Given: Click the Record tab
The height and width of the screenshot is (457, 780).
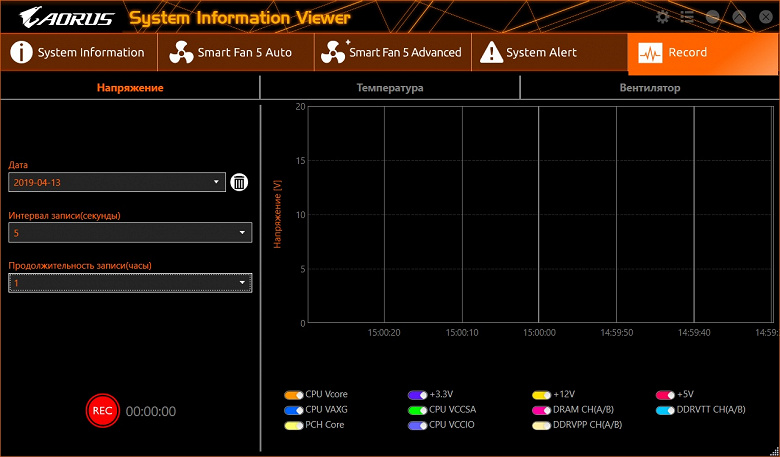Looking at the screenshot, I should [686, 53].
